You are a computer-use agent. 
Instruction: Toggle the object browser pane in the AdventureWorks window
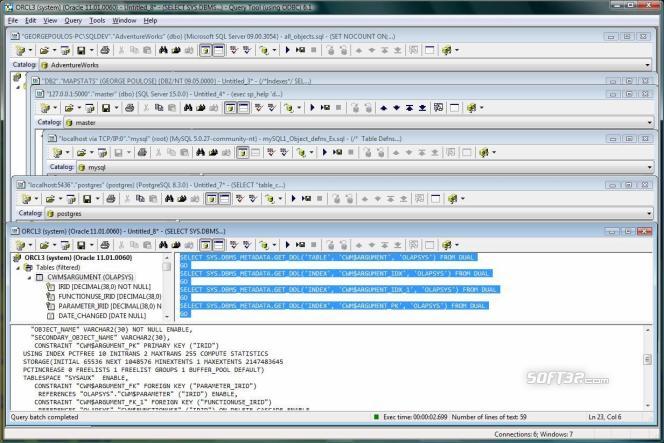click(205, 50)
